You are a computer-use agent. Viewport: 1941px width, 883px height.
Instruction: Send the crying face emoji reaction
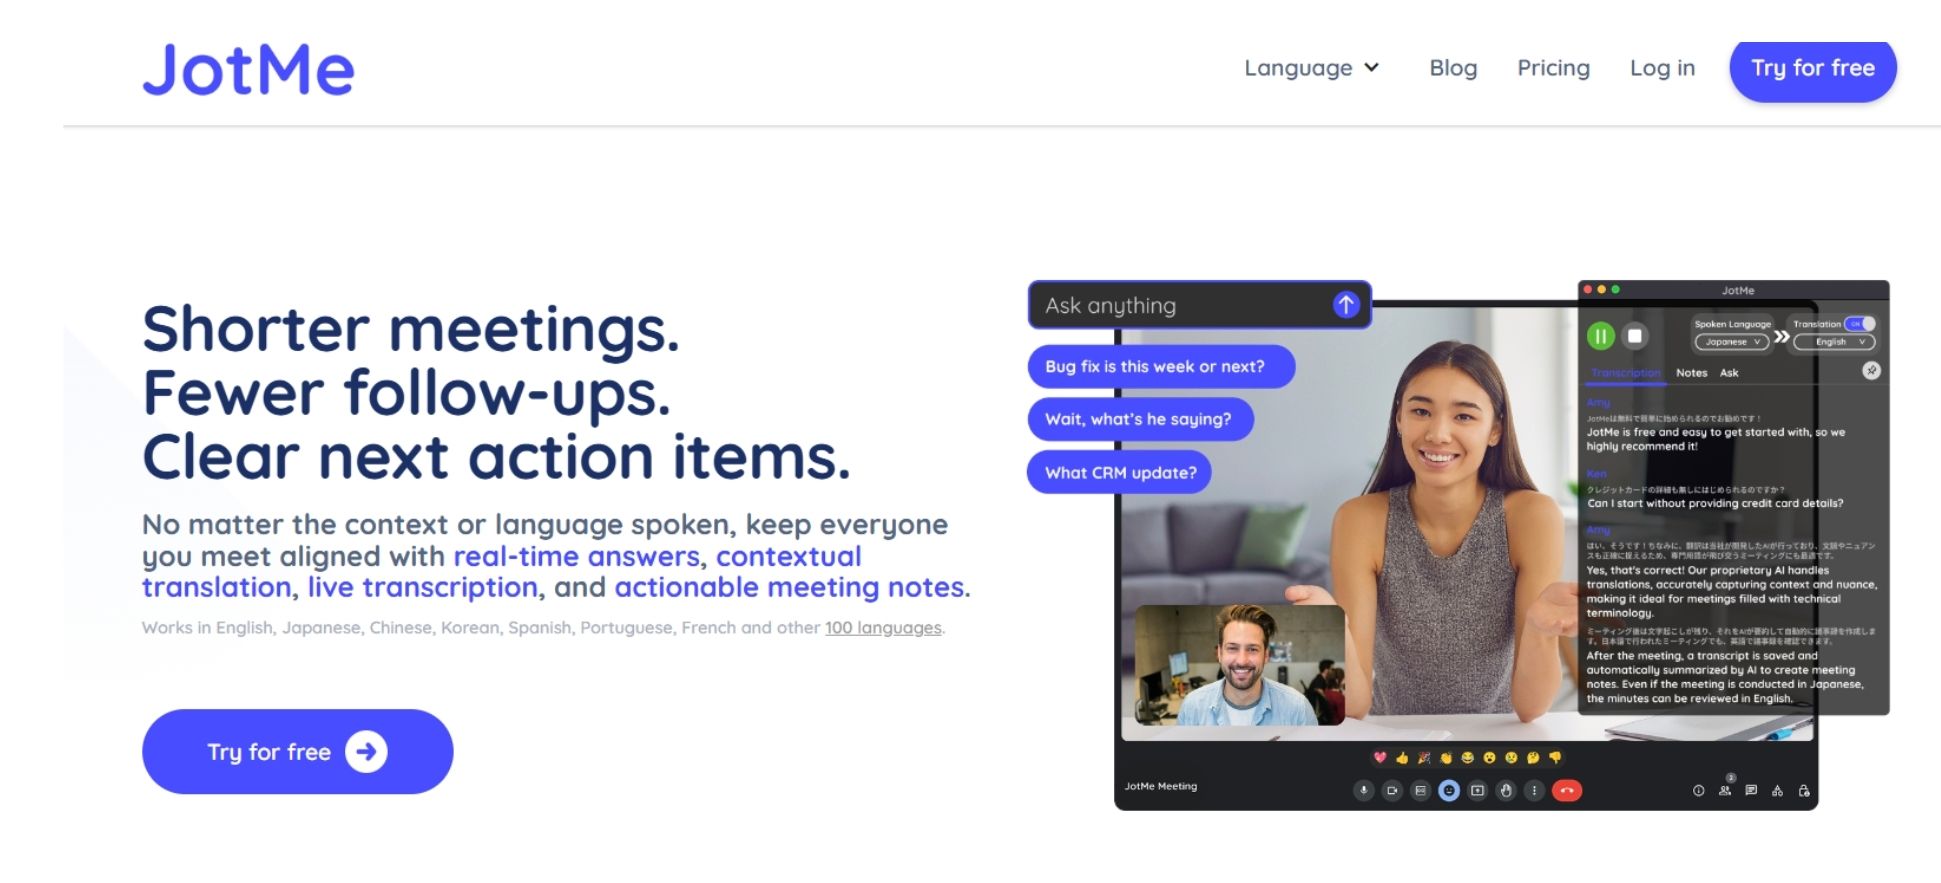(1511, 758)
